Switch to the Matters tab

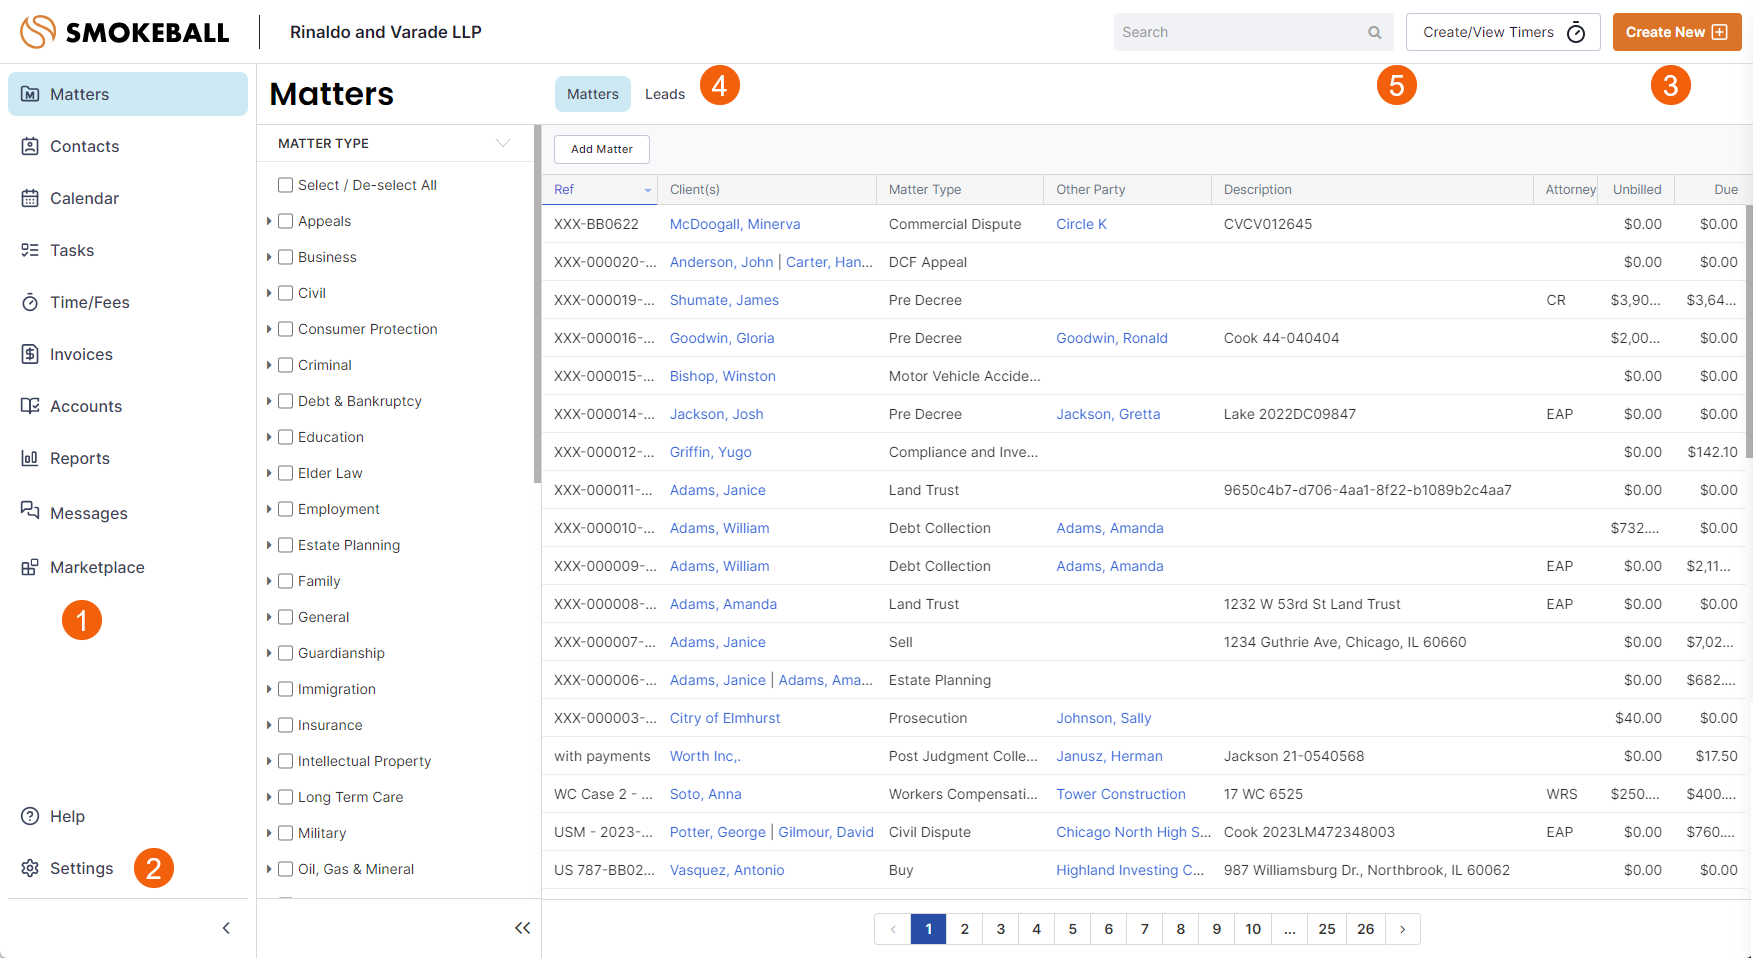[x=593, y=94]
